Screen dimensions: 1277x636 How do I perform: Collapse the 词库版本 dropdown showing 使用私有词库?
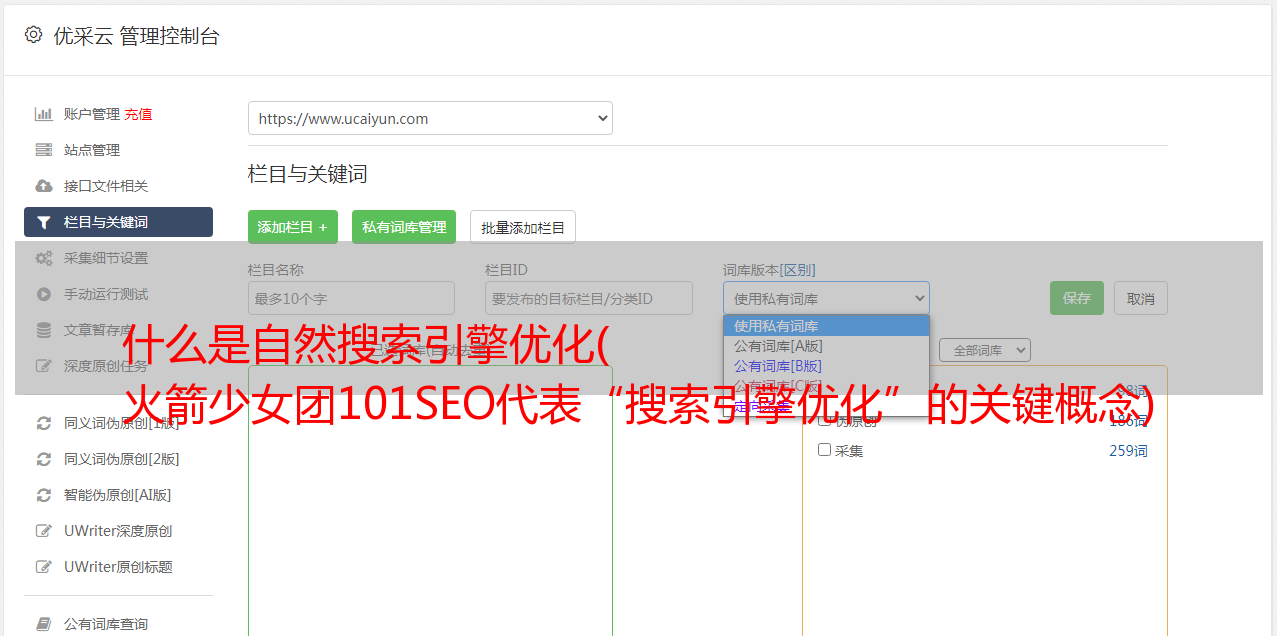[826, 298]
